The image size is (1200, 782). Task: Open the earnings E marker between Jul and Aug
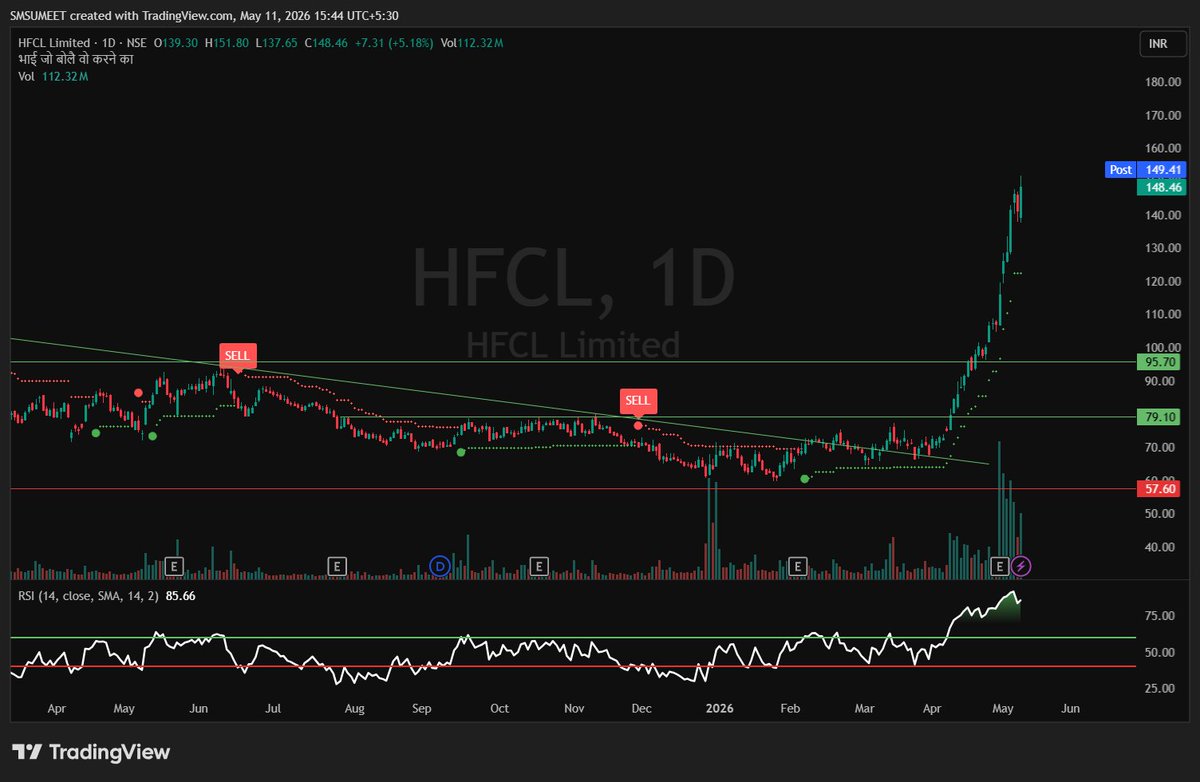(x=337, y=567)
